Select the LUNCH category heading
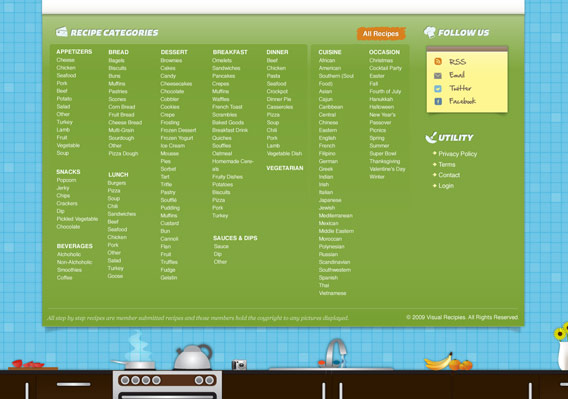 pos(118,175)
